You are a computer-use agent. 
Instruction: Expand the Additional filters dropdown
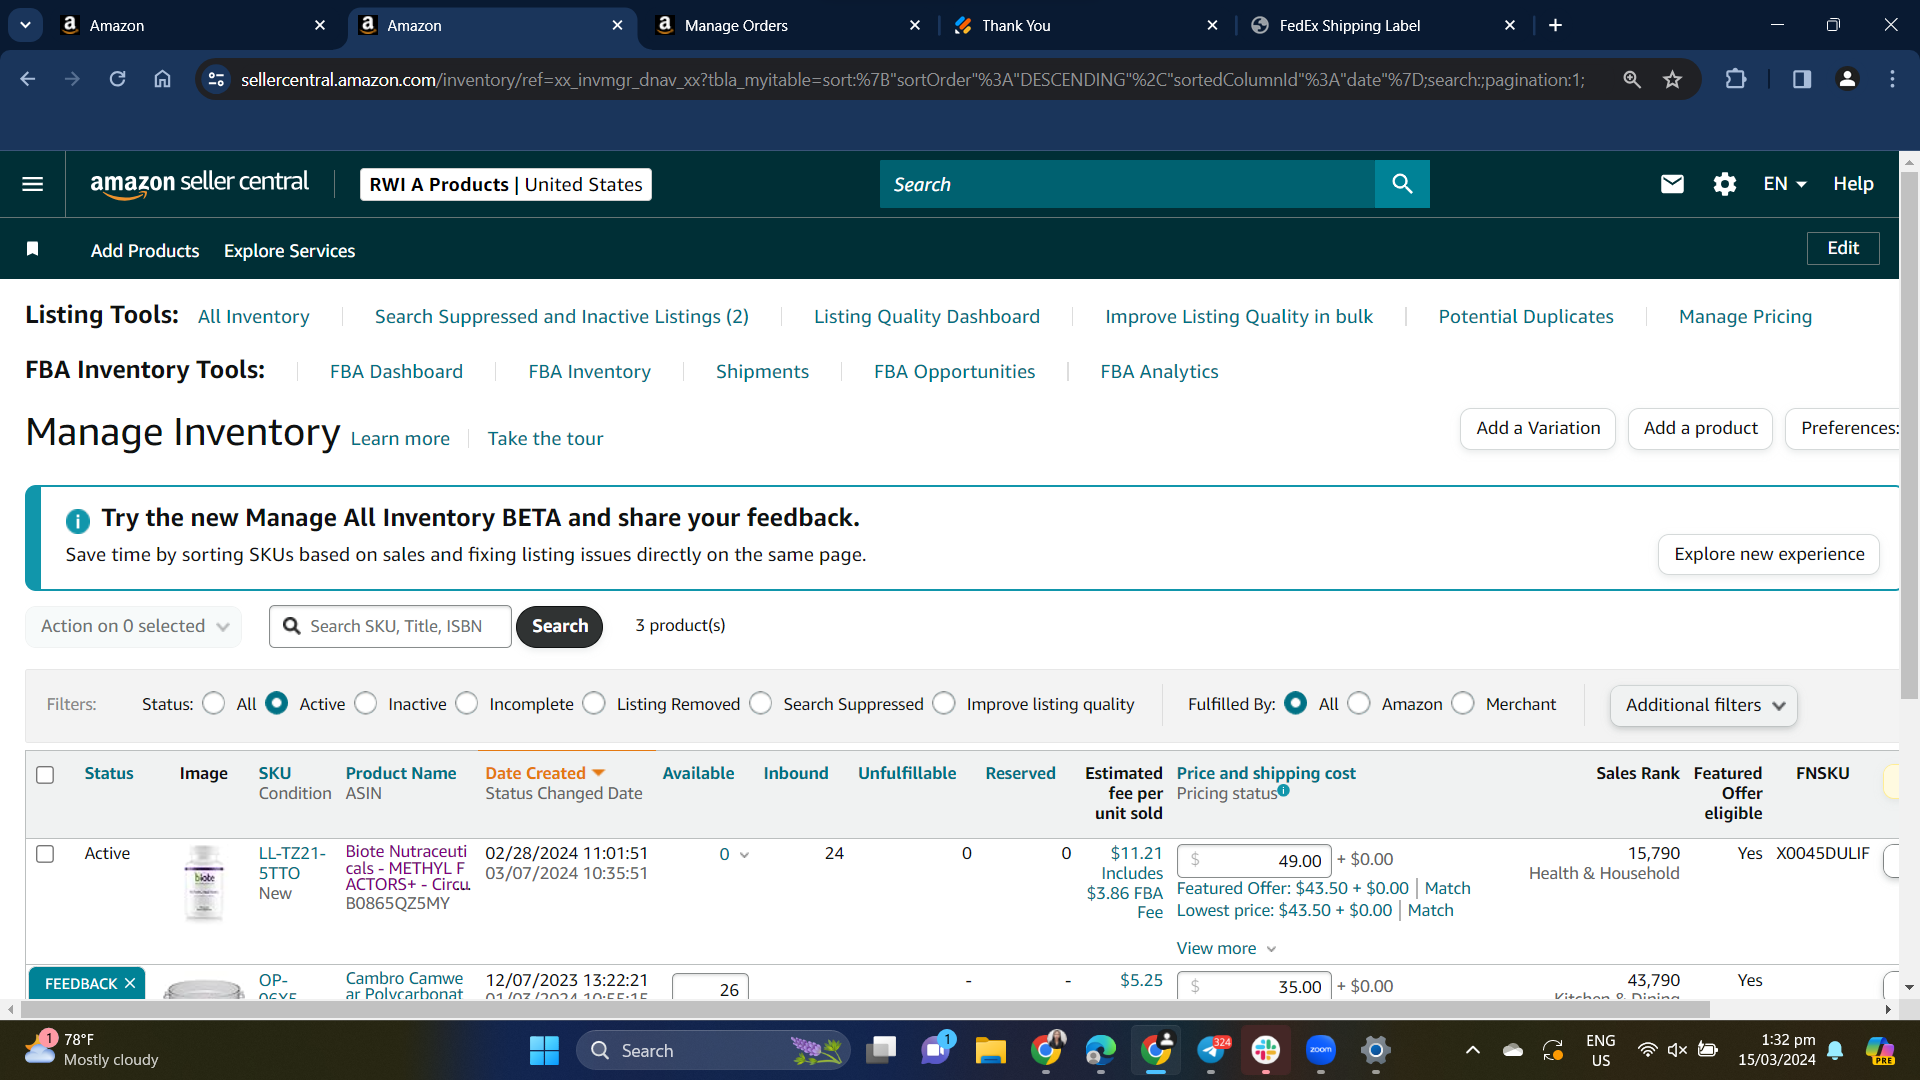pos(1704,705)
